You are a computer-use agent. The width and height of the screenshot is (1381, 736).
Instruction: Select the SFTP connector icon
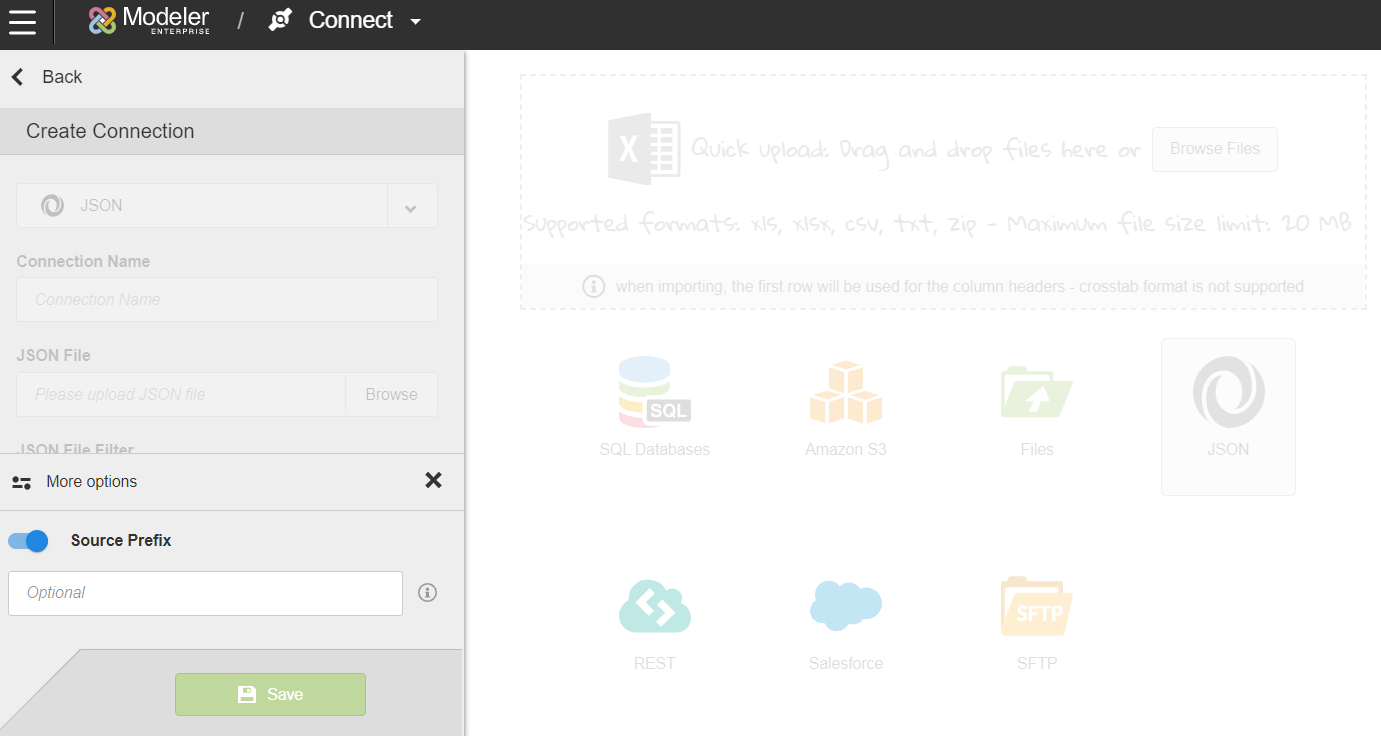click(x=1037, y=606)
